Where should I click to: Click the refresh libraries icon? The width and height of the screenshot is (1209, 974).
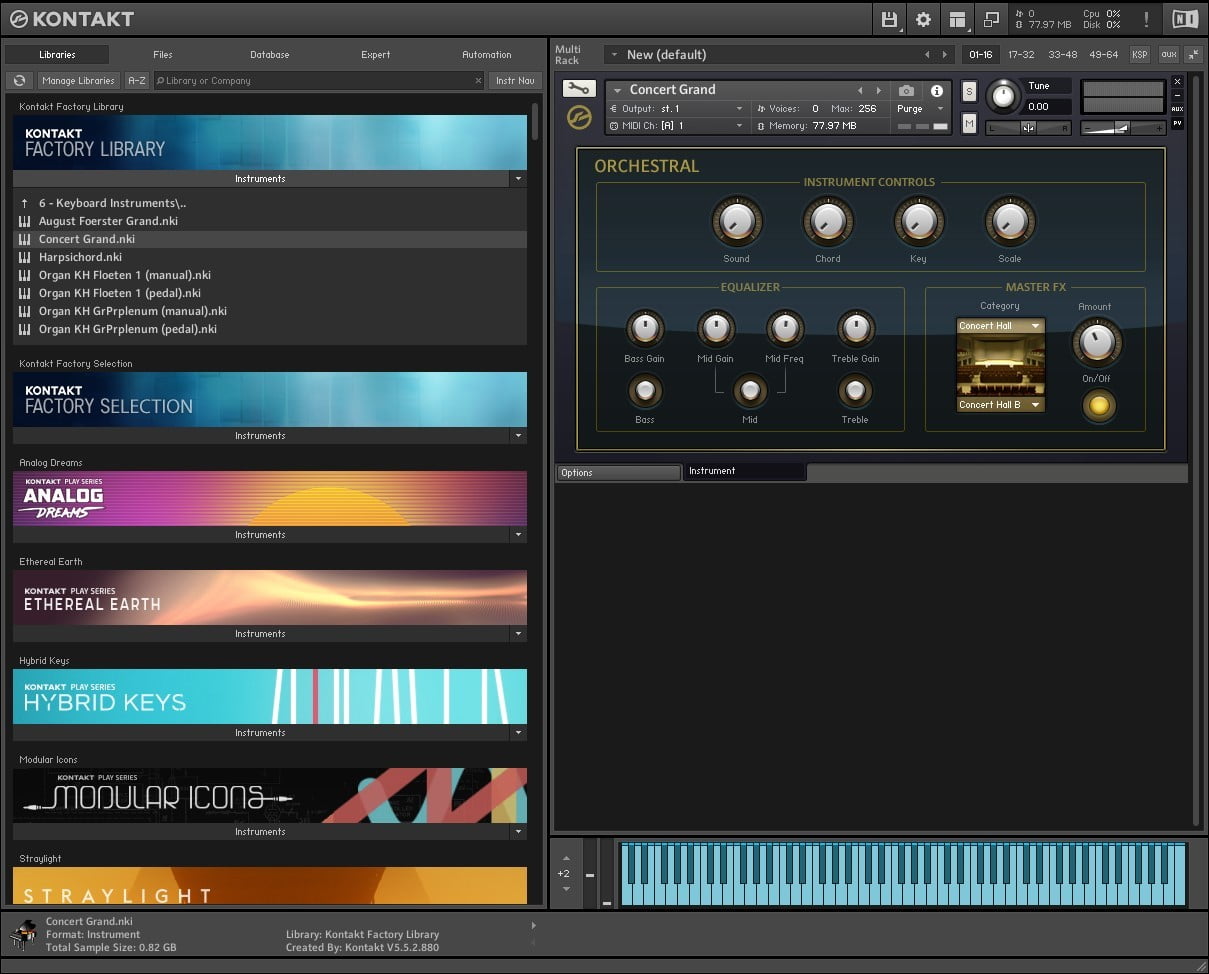point(19,81)
